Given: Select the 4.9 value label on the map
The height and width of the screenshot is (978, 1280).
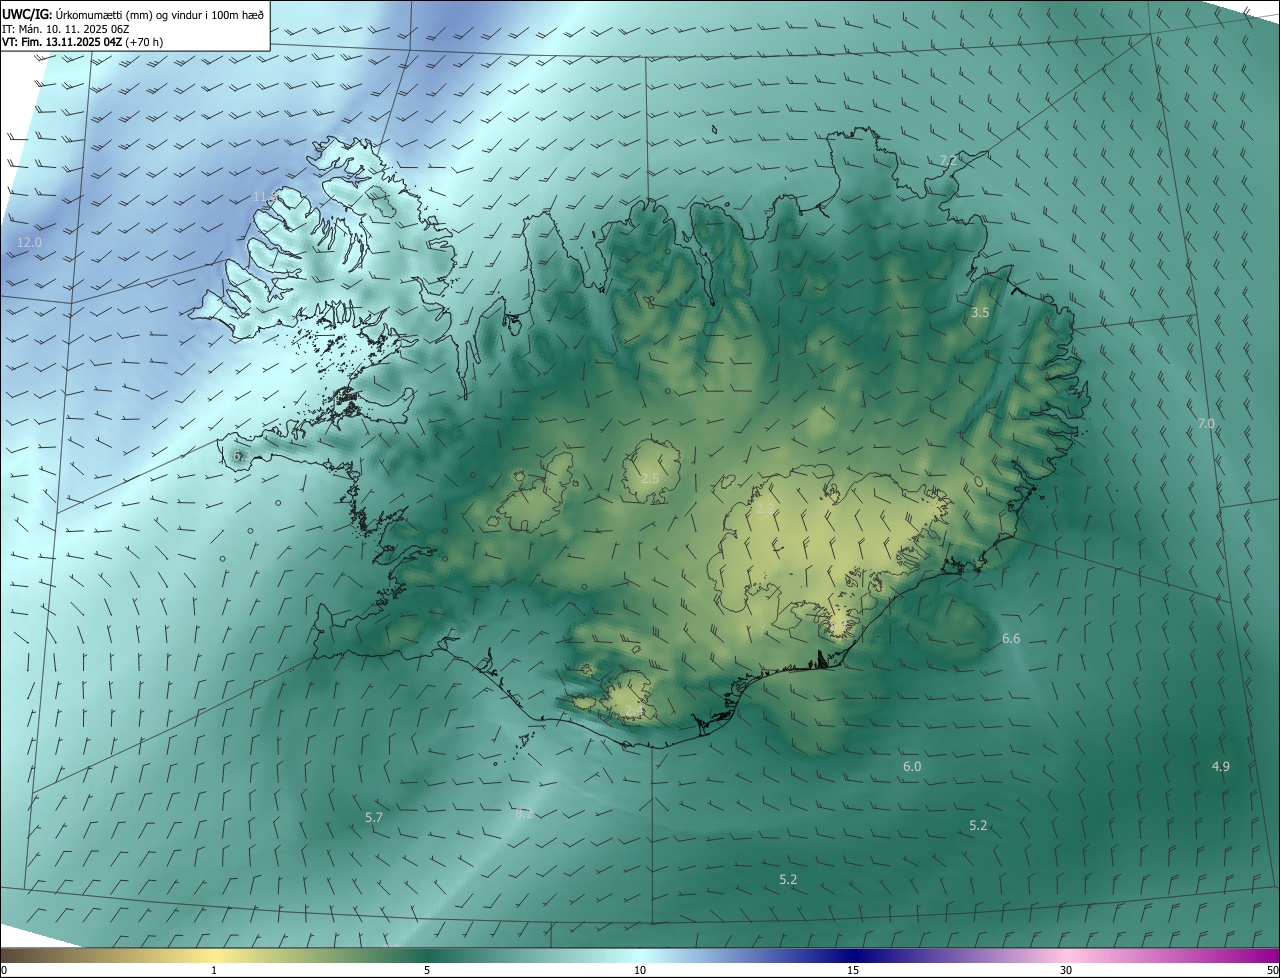Looking at the screenshot, I should pos(1221,766).
